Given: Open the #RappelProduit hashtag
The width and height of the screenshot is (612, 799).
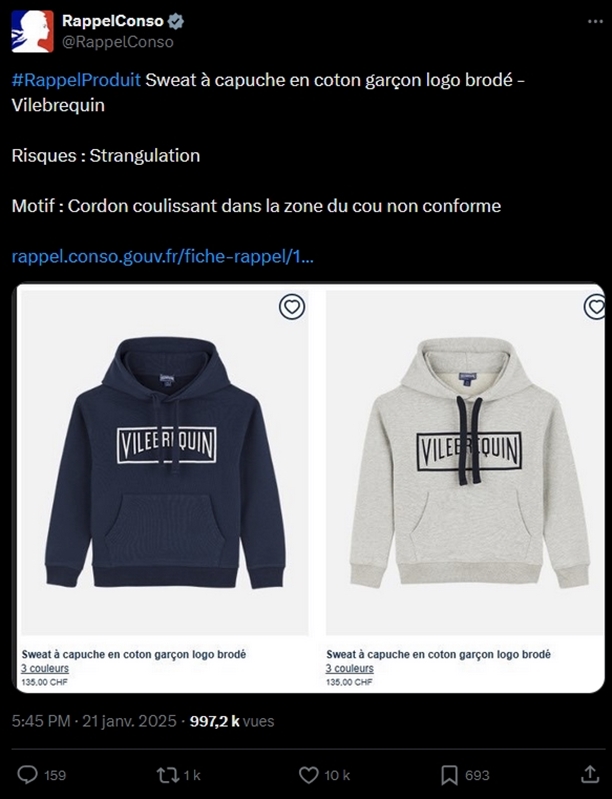Looking at the screenshot, I should point(76,80).
